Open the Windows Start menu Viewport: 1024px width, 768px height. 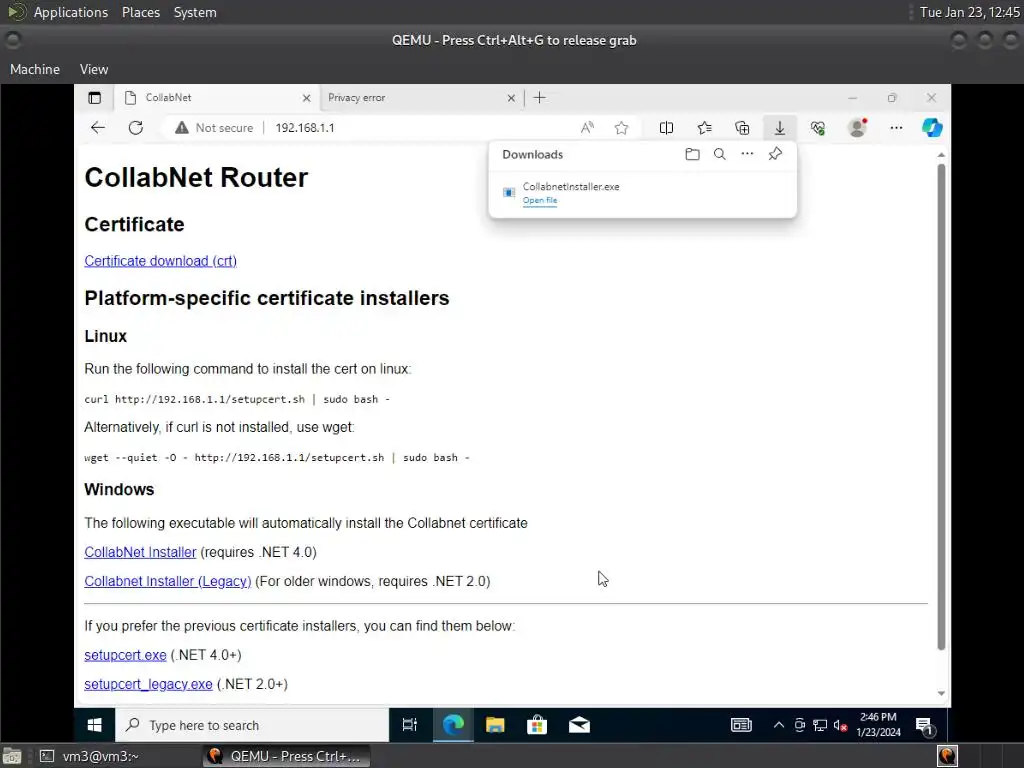[x=95, y=725]
